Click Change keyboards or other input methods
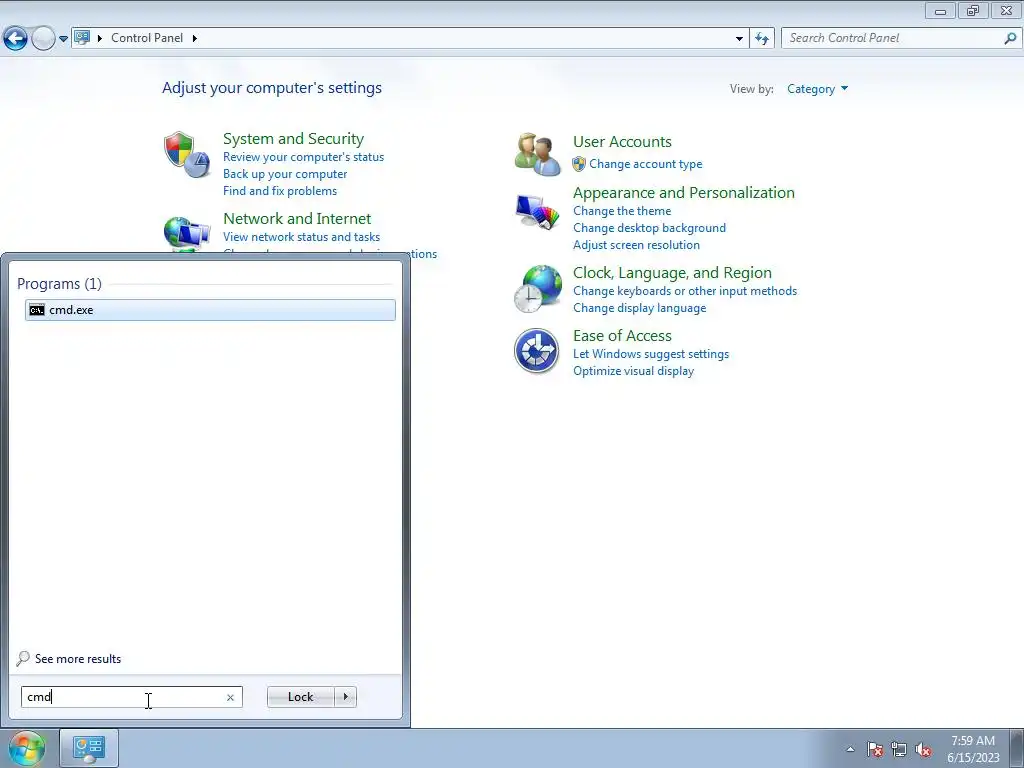This screenshot has height=768, width=1024. coord(685,291)
